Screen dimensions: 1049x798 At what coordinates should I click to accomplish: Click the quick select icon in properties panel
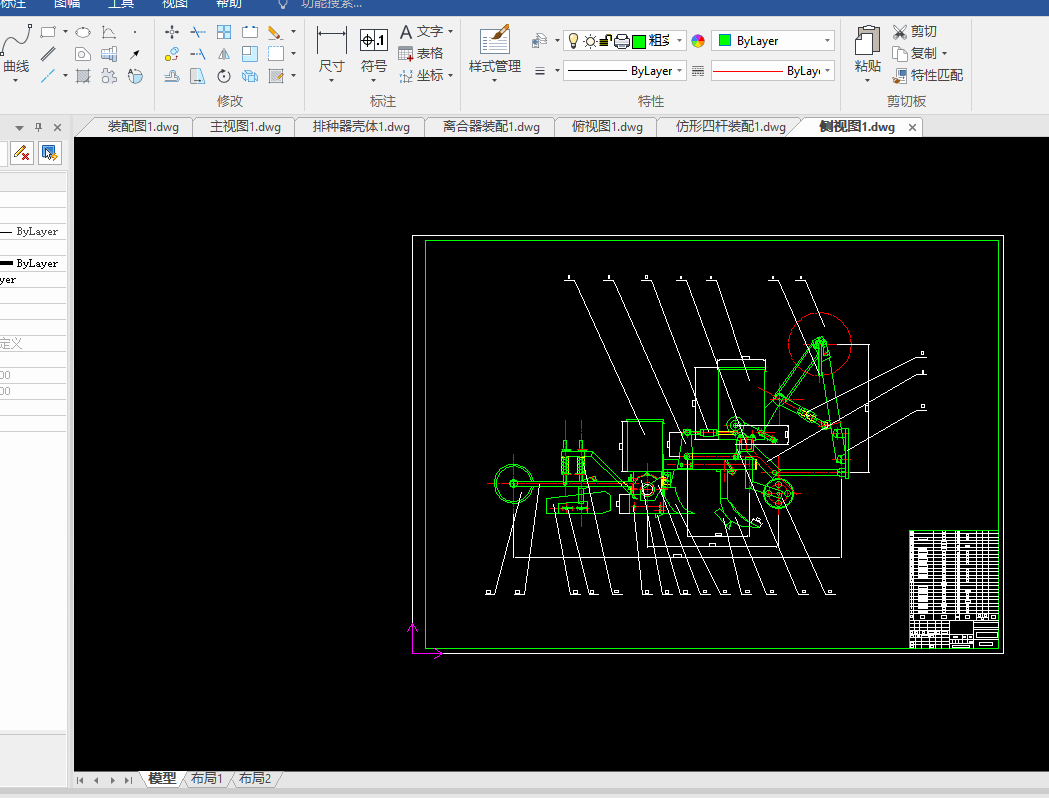49,153
